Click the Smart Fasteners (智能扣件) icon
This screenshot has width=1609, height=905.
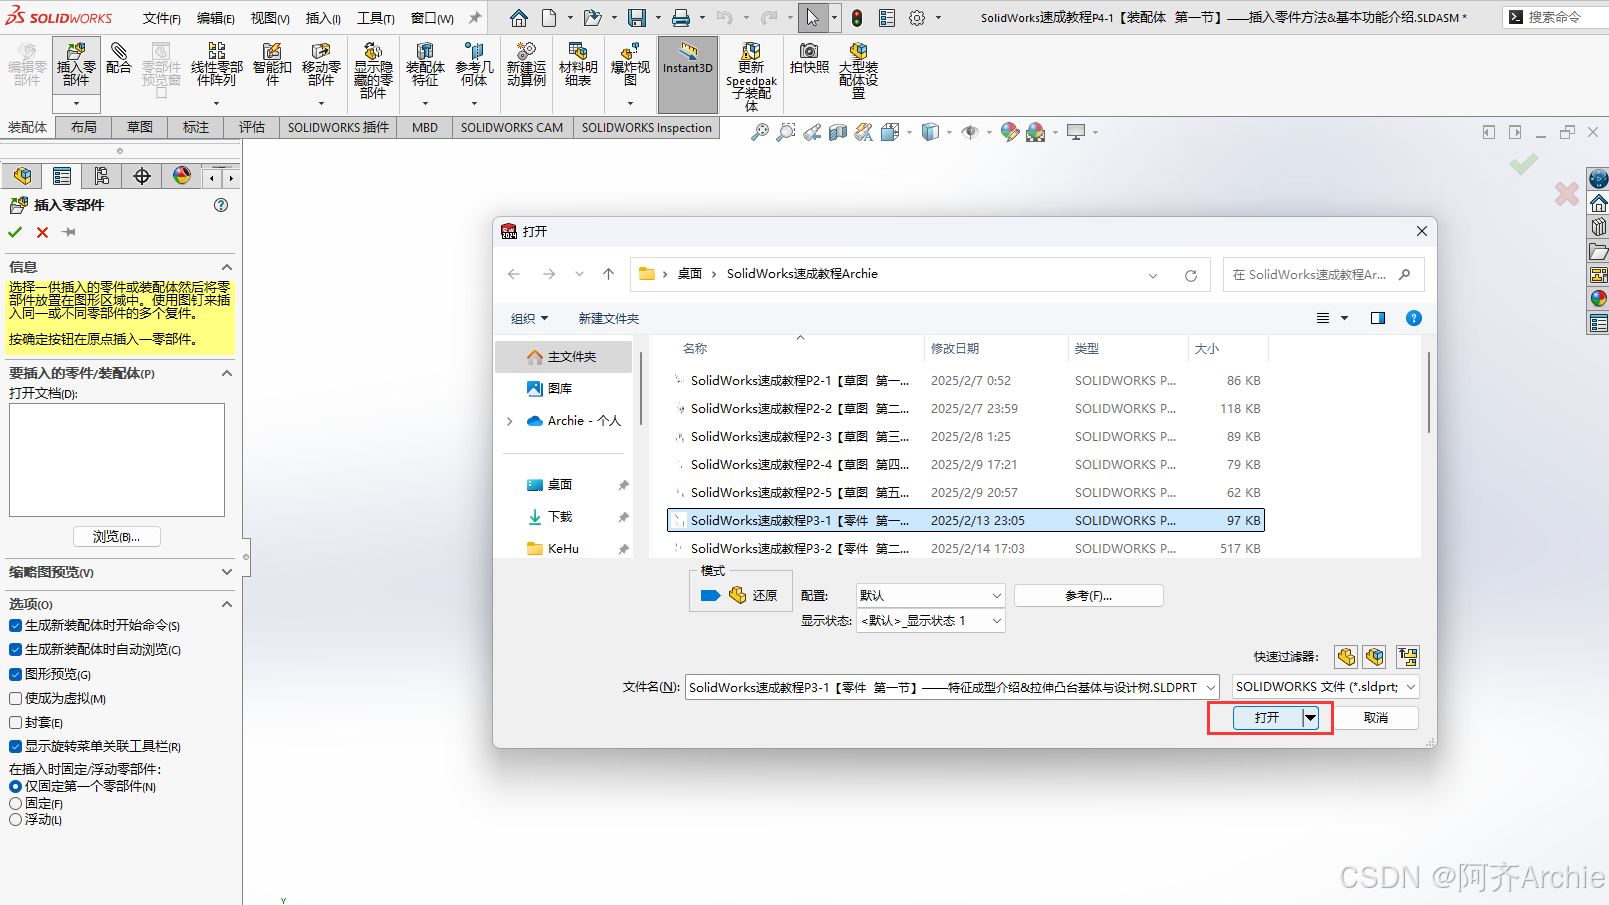tap(272, 65)
